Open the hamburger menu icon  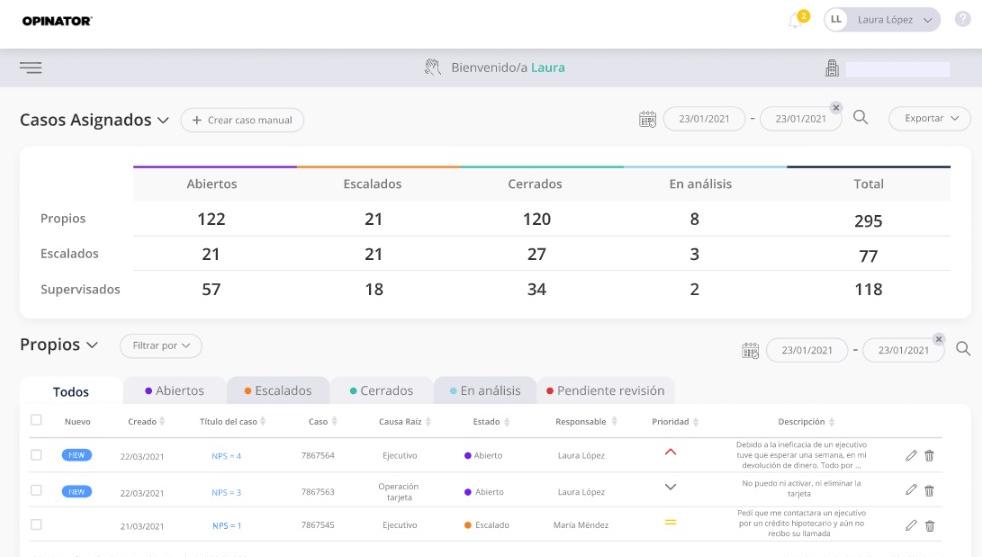pos(31,68)
